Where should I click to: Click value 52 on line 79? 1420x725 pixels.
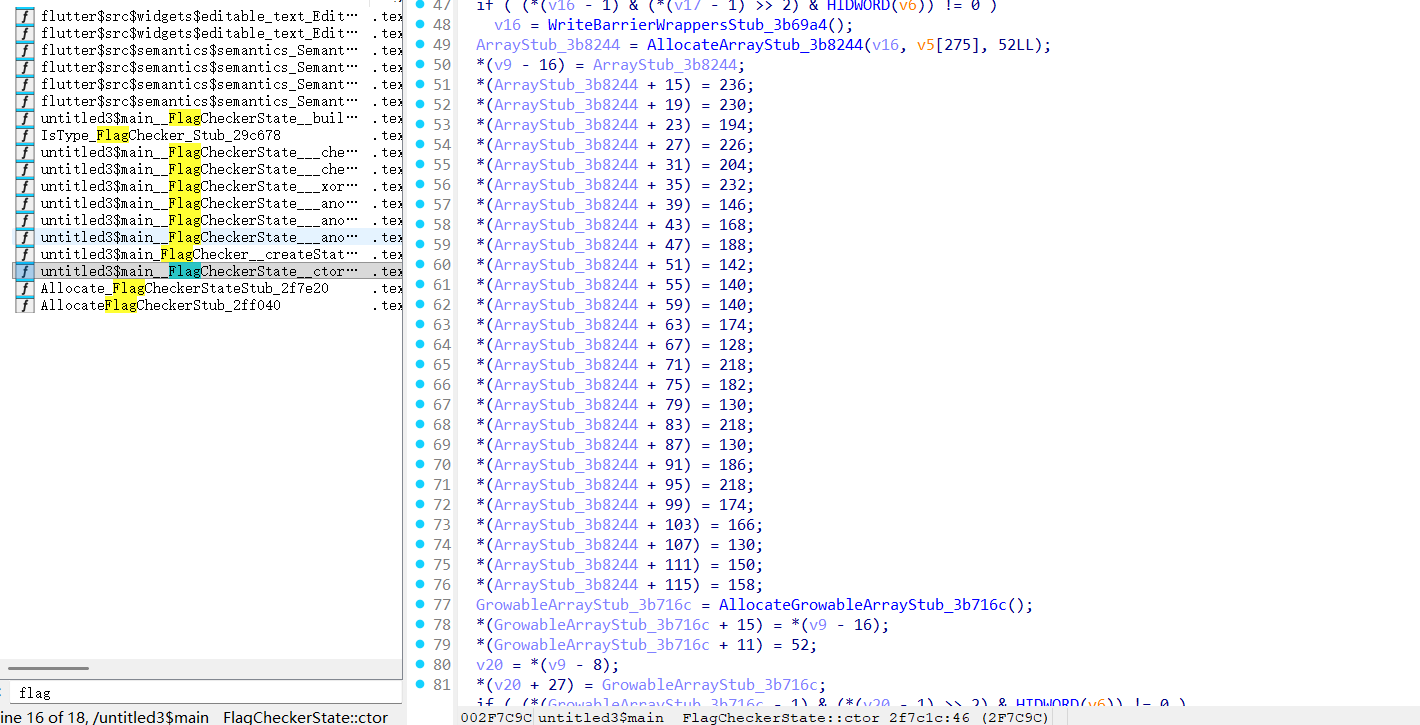(799, 645)
